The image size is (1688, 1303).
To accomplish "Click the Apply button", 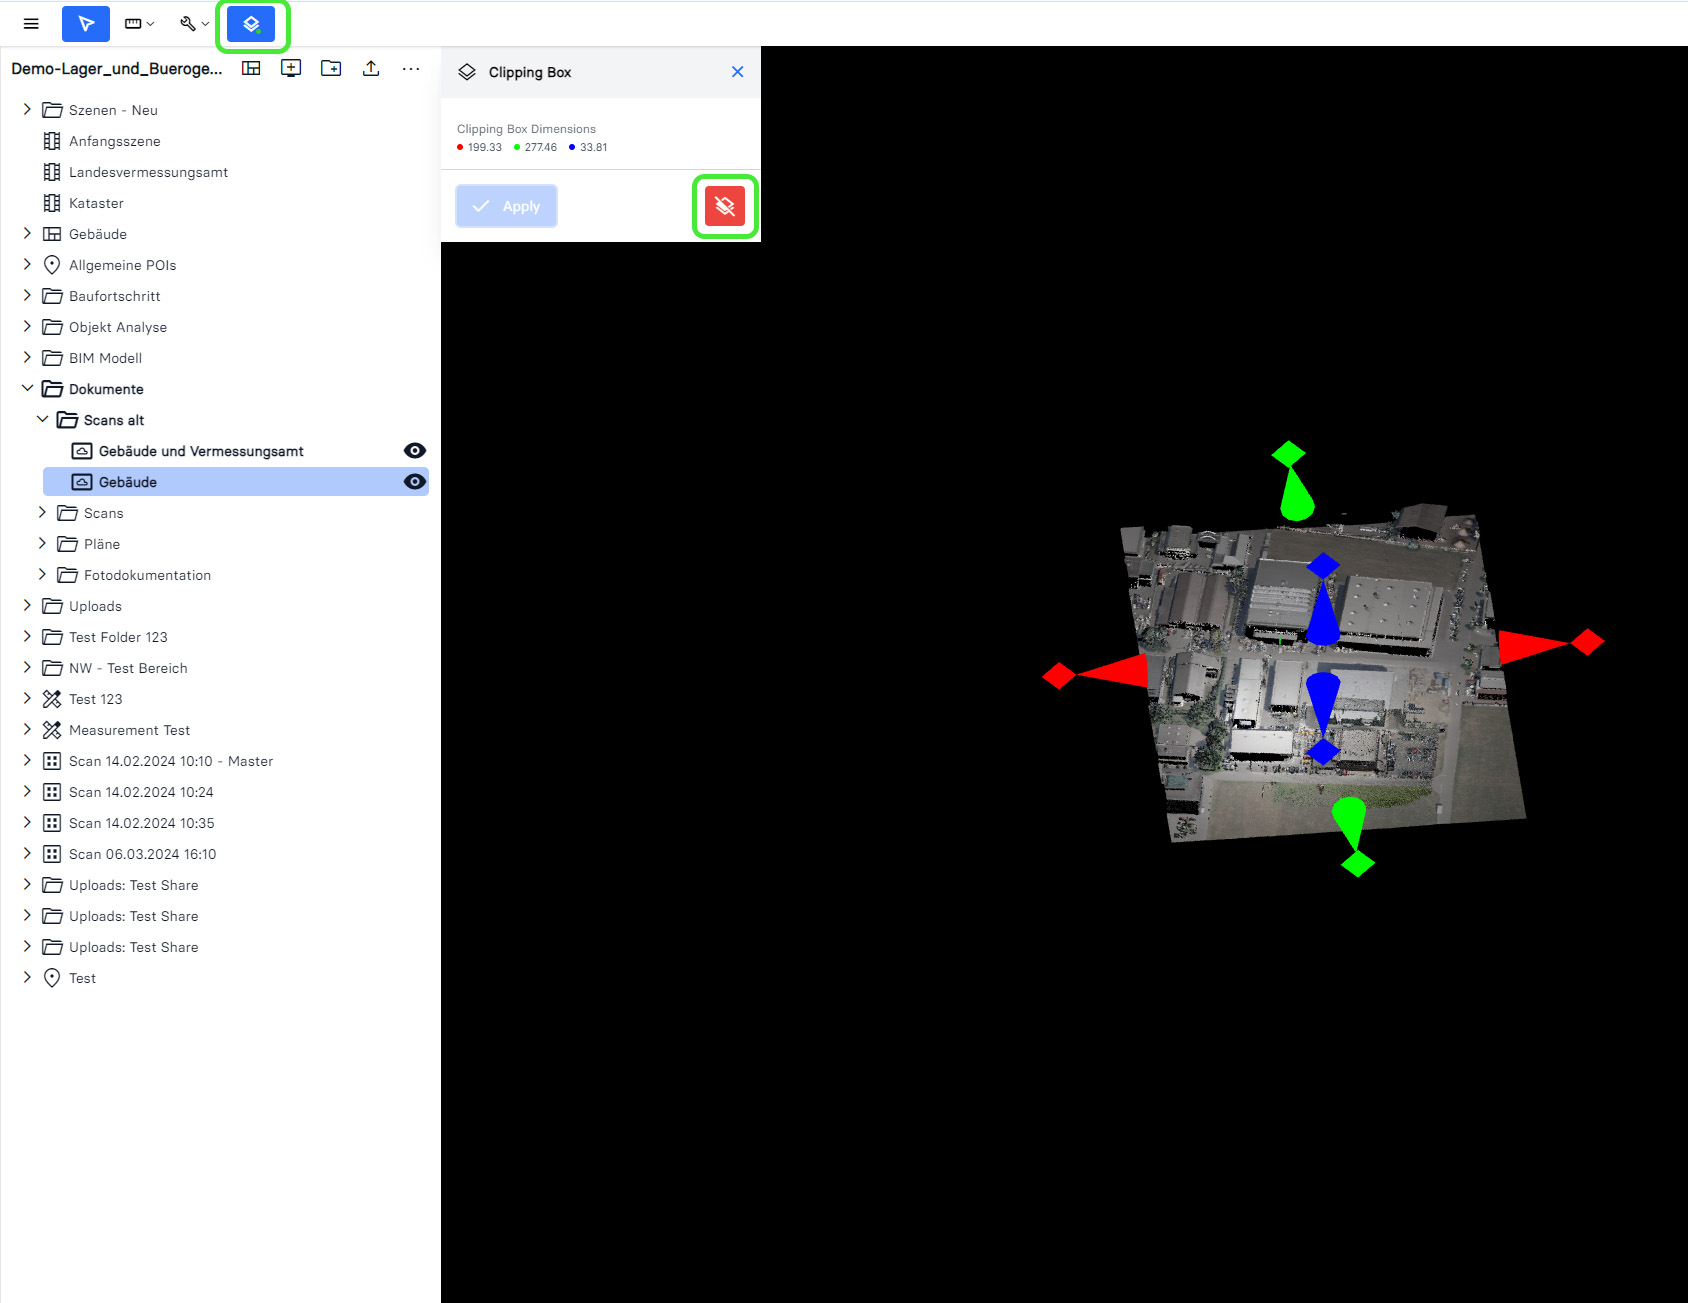I will [506, 206].
